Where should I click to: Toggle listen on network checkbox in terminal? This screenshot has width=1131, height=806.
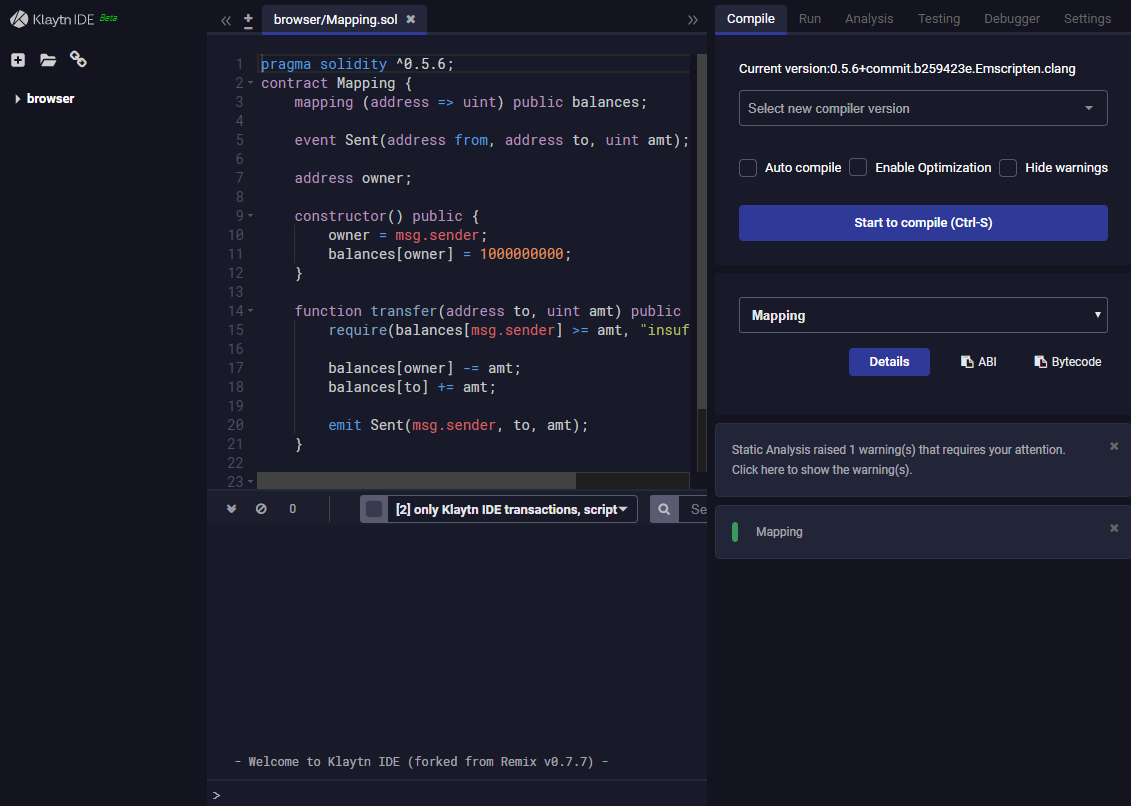click(374, 509)
